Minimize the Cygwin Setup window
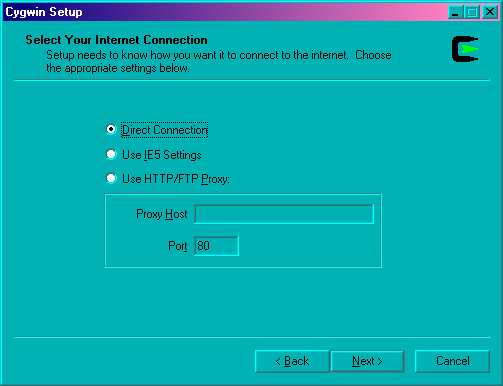The height and width of the screenshot is (386, 503). tap(455, 12)
